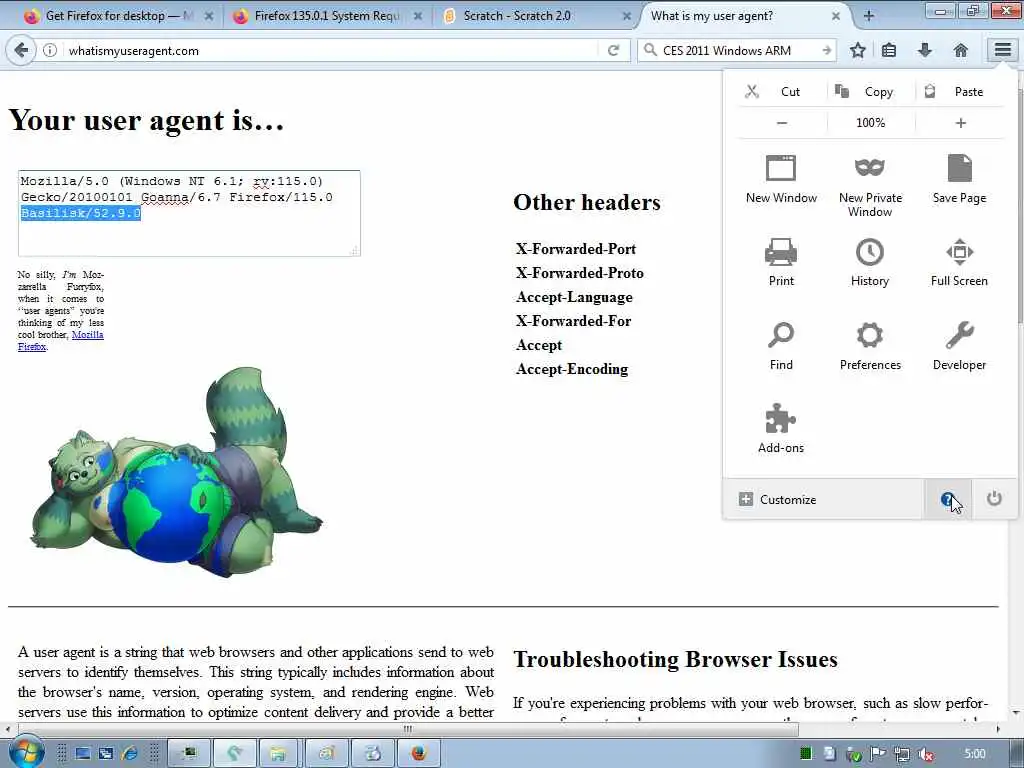Choose Save Page
1024x768 pixels.
point(959,180)
